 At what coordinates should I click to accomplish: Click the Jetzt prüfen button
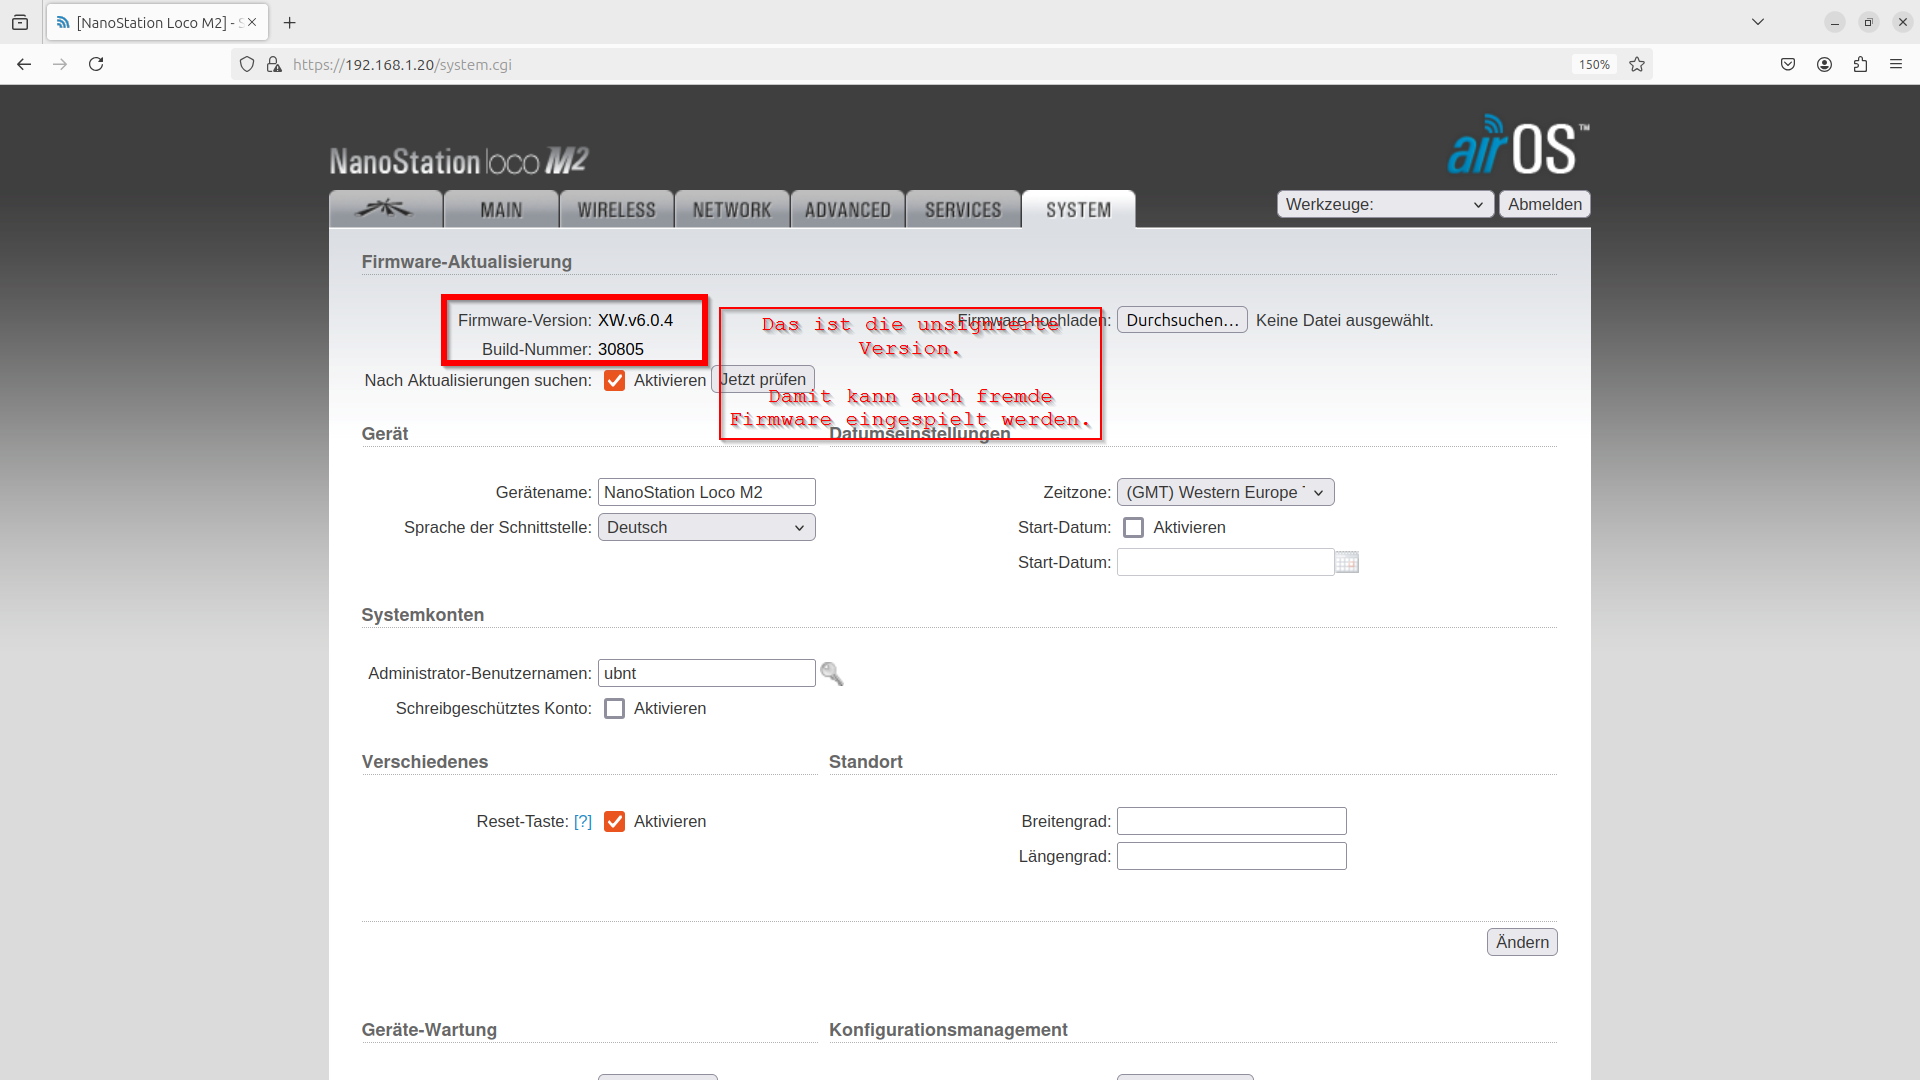(763, 379)
